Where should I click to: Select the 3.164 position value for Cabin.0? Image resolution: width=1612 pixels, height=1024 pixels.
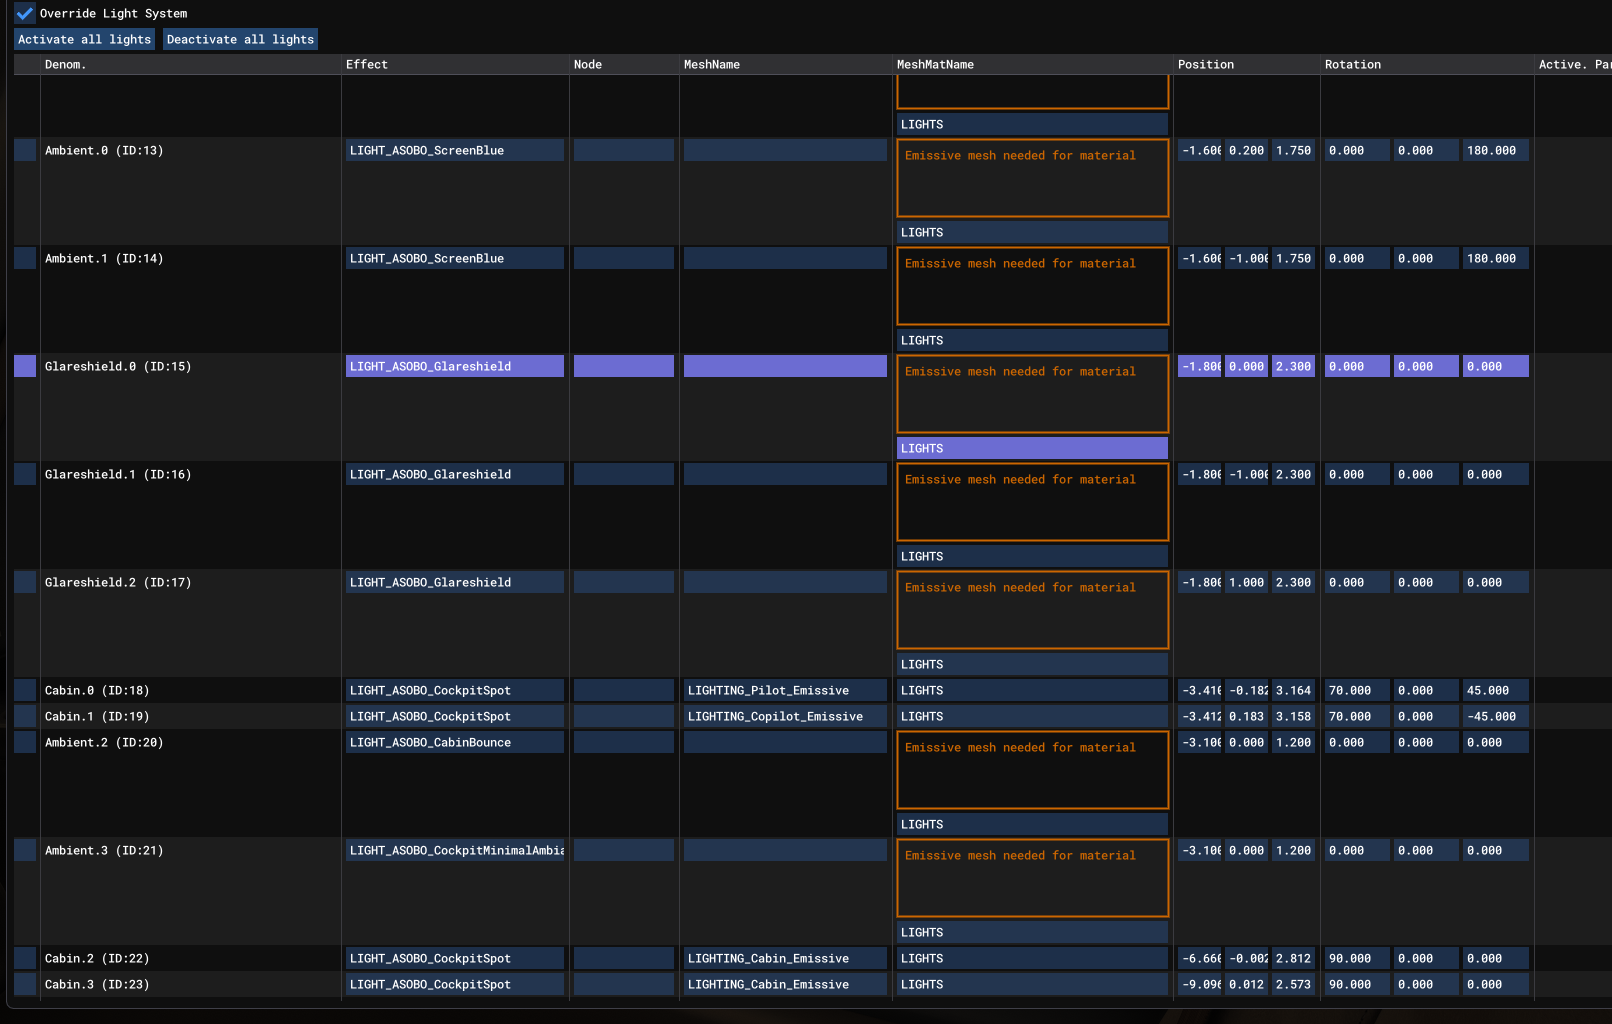[1293, 691]
